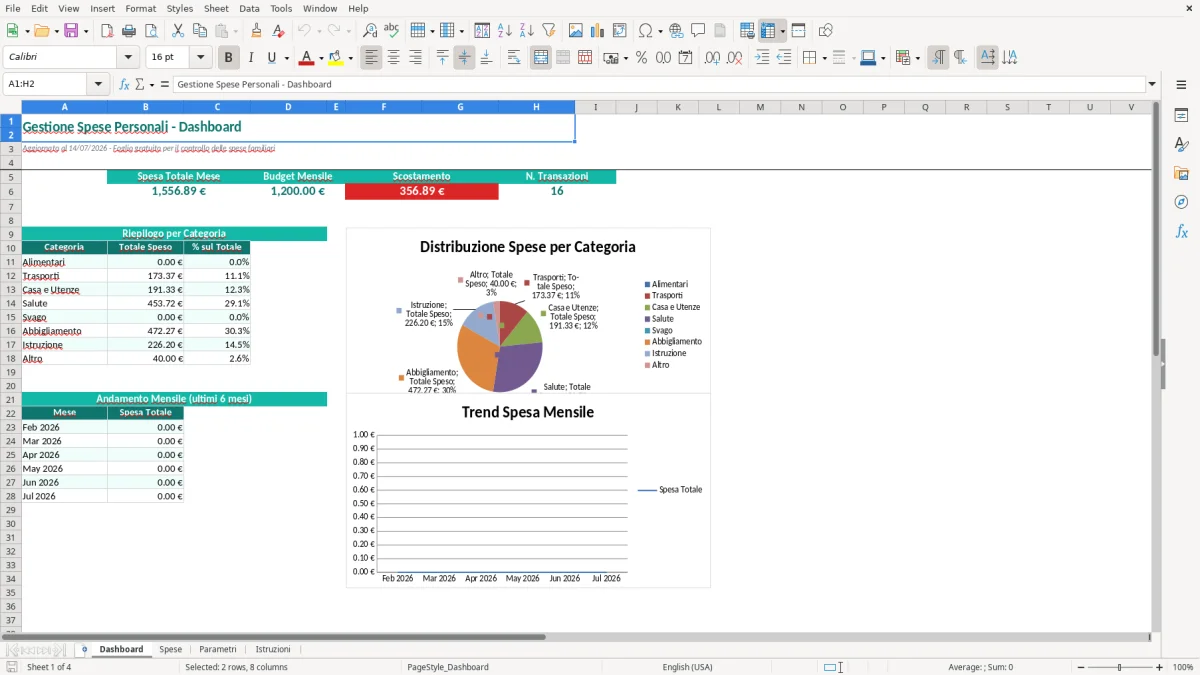Image resolution: width=1200 pixels, height=675 pixels.
Task: Click the Insert Hyperlink globe icon
Action: coord(676,31)
